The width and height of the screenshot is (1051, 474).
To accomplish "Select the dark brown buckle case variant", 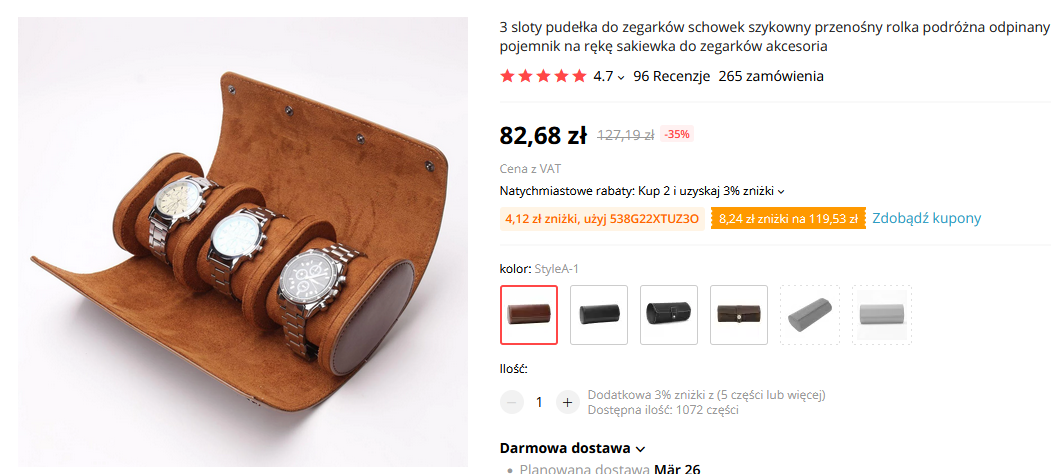I will tap(739, 314).
